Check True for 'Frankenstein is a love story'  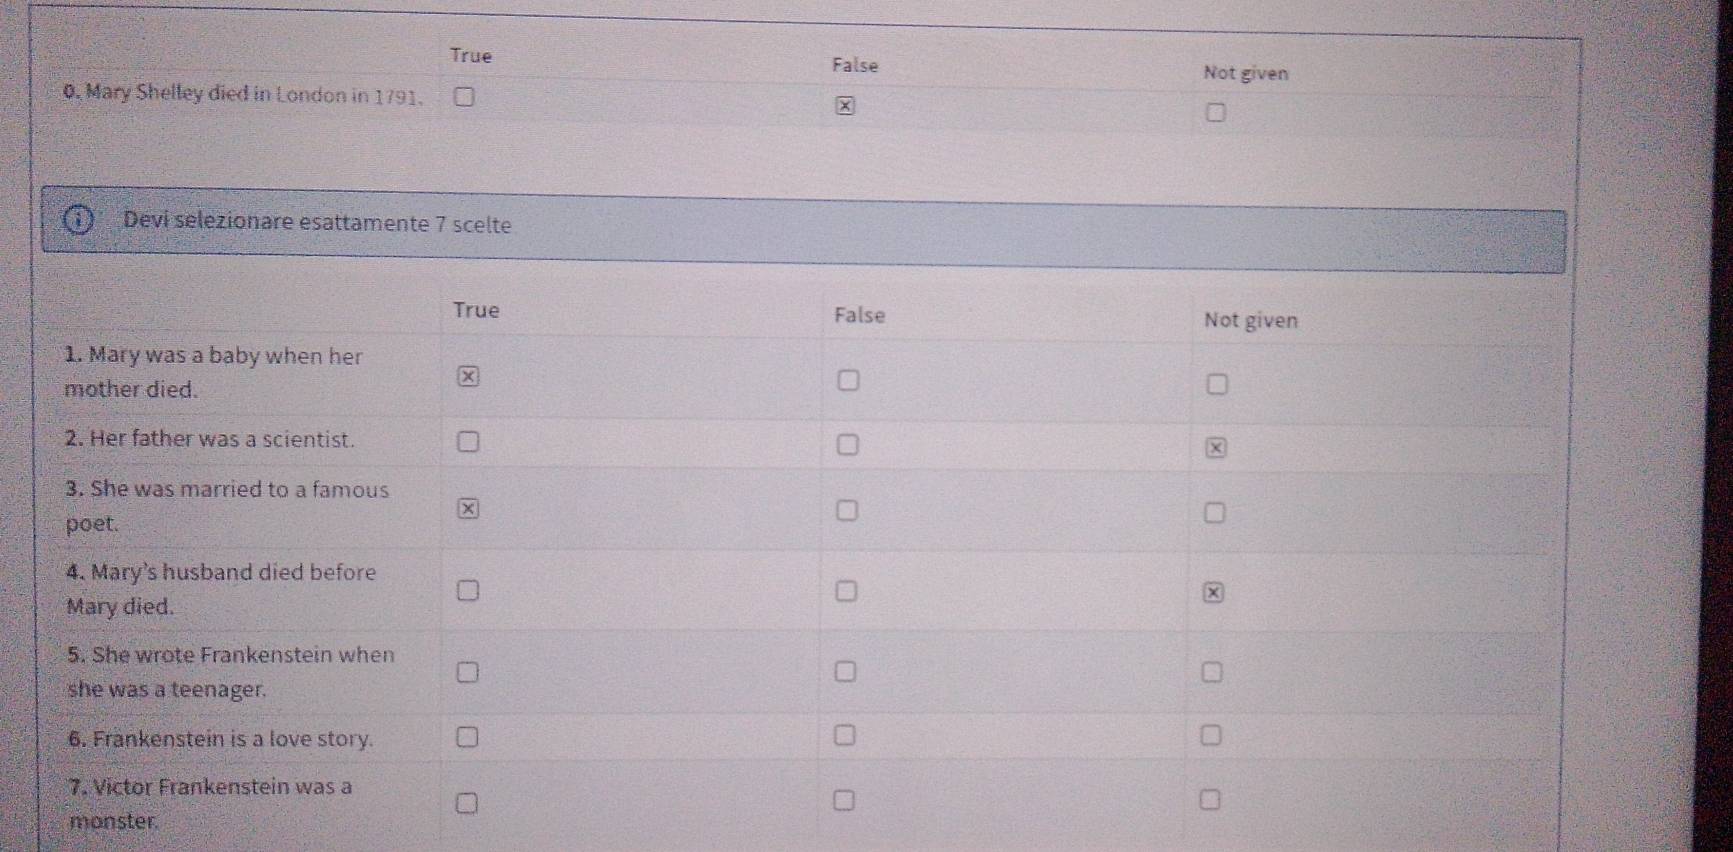click(x=467, y=737)
